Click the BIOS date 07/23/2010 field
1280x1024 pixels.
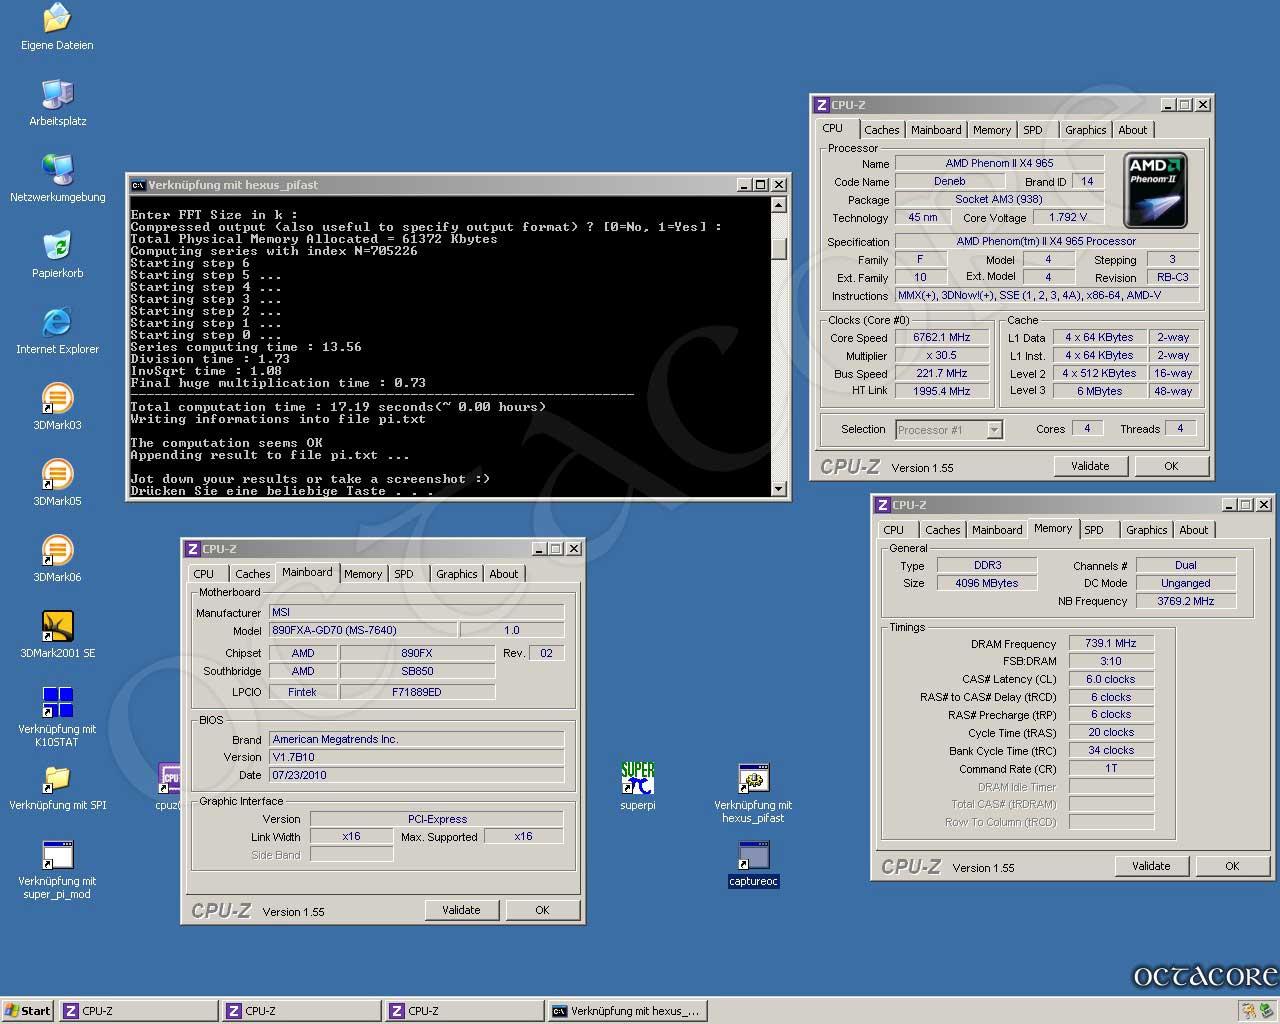[417, 775]
